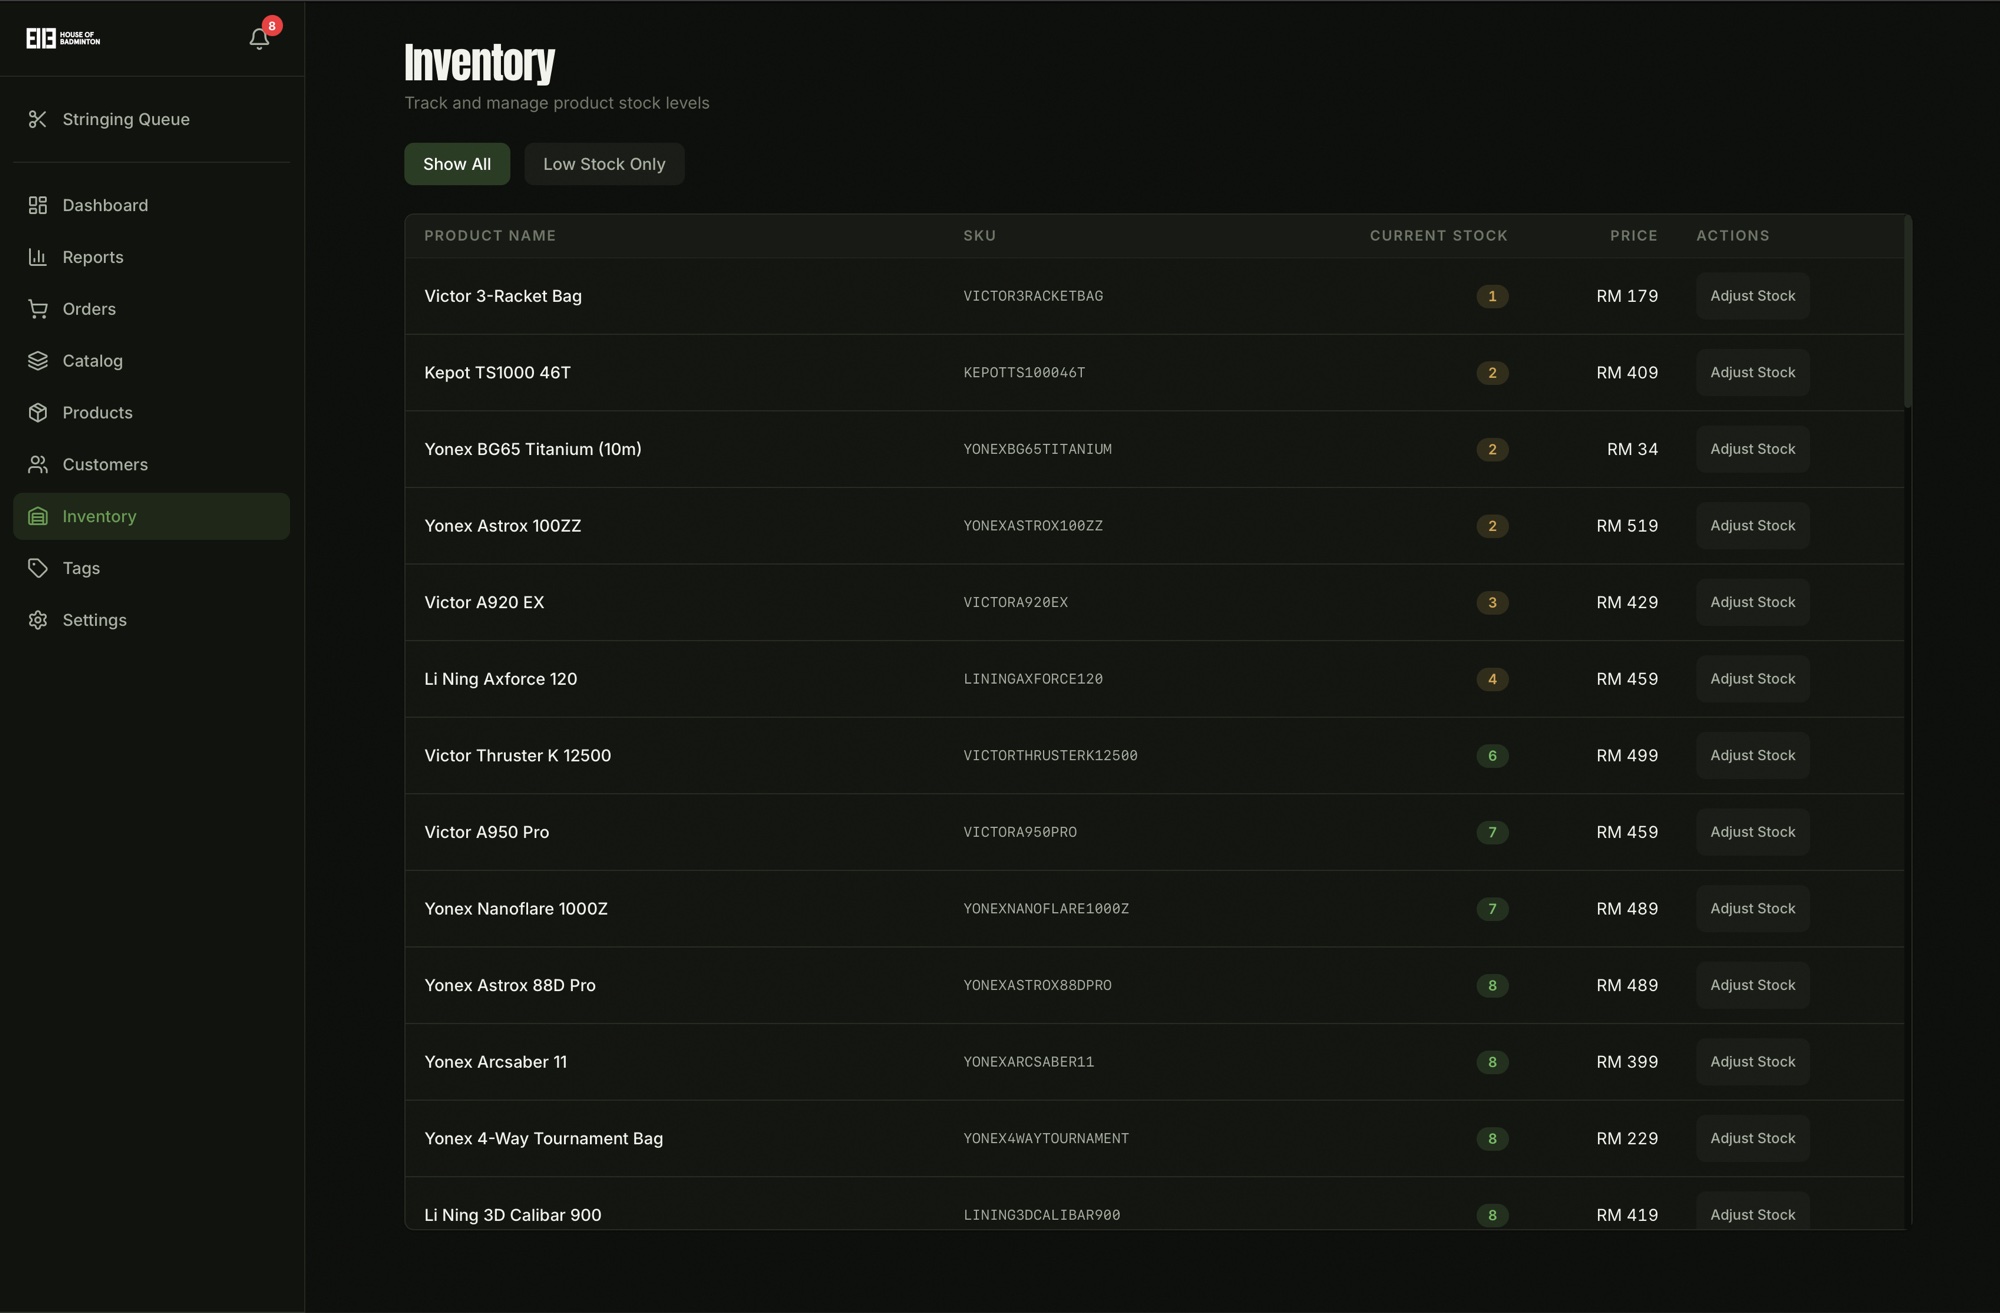Image resolution: width=2000 pixels, height=1313 pixels.
Task: Click the Tags label icon
Action: [x=38, y=568]
